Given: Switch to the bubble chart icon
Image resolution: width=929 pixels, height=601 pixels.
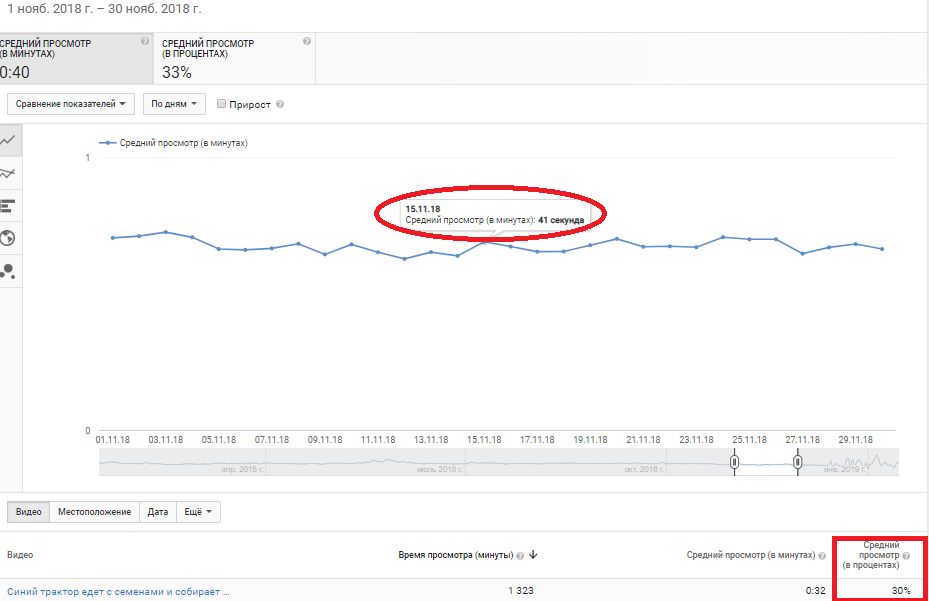Looking at the screenshot, I should tap(8, 271).
